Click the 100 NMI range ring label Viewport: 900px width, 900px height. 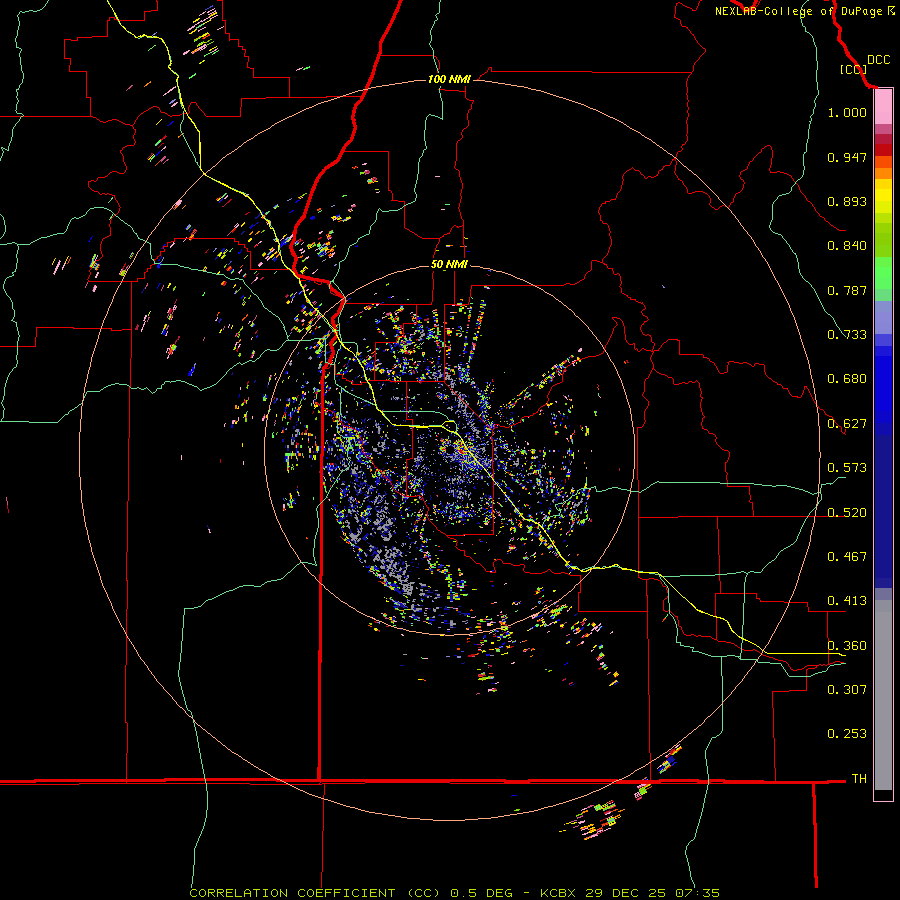pyautogui.click(x=449, y=79)
